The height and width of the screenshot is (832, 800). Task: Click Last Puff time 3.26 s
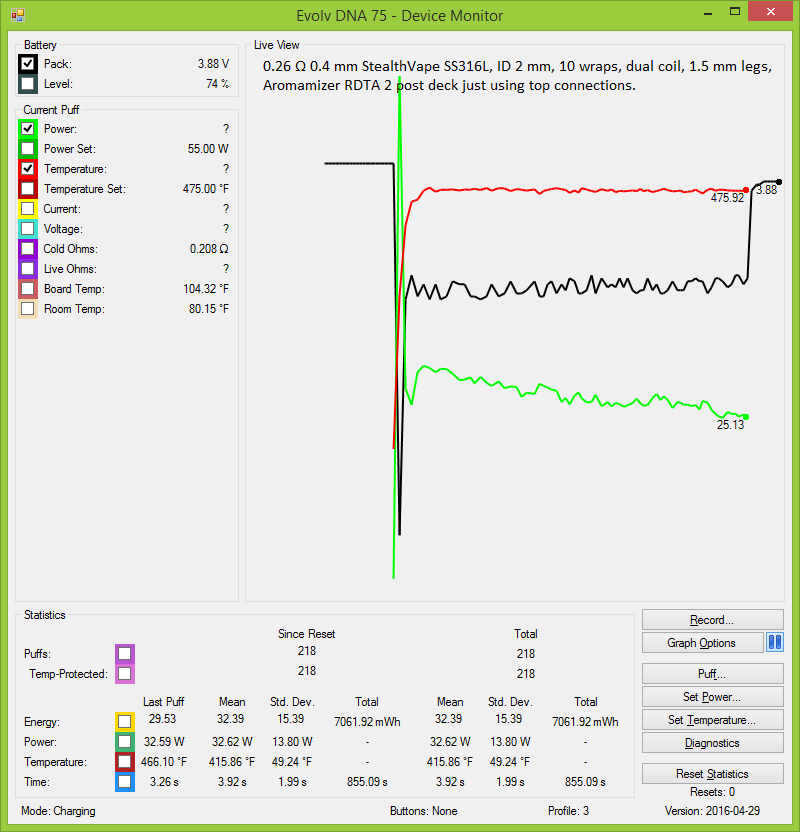tap(164, 782)
